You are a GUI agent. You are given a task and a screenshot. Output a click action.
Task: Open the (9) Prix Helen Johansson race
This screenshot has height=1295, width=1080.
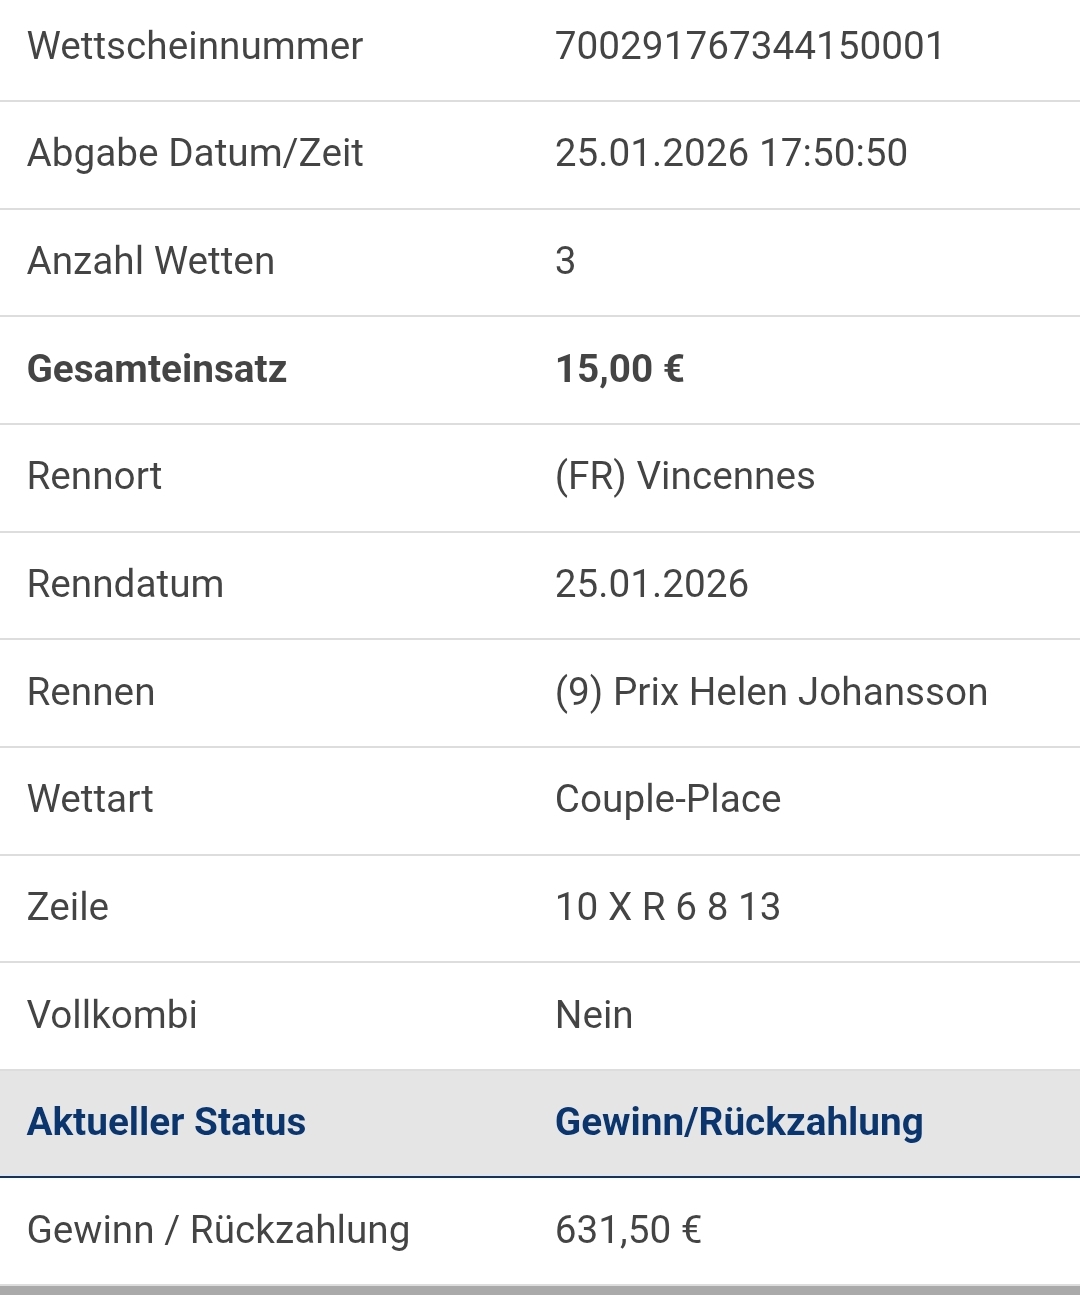(771, 692)
